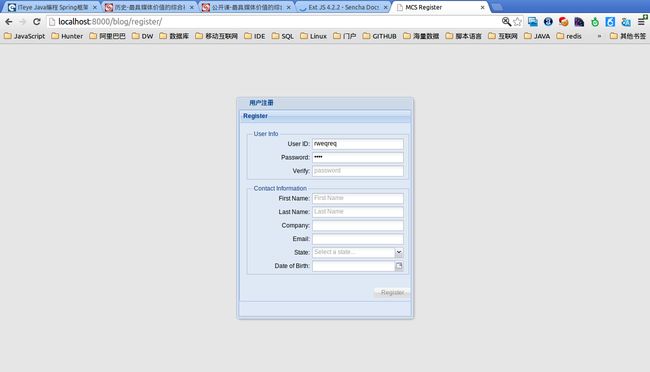Open the DW bookmarks folder
This screenshot has width=650, height=372.
coord(143,36)
